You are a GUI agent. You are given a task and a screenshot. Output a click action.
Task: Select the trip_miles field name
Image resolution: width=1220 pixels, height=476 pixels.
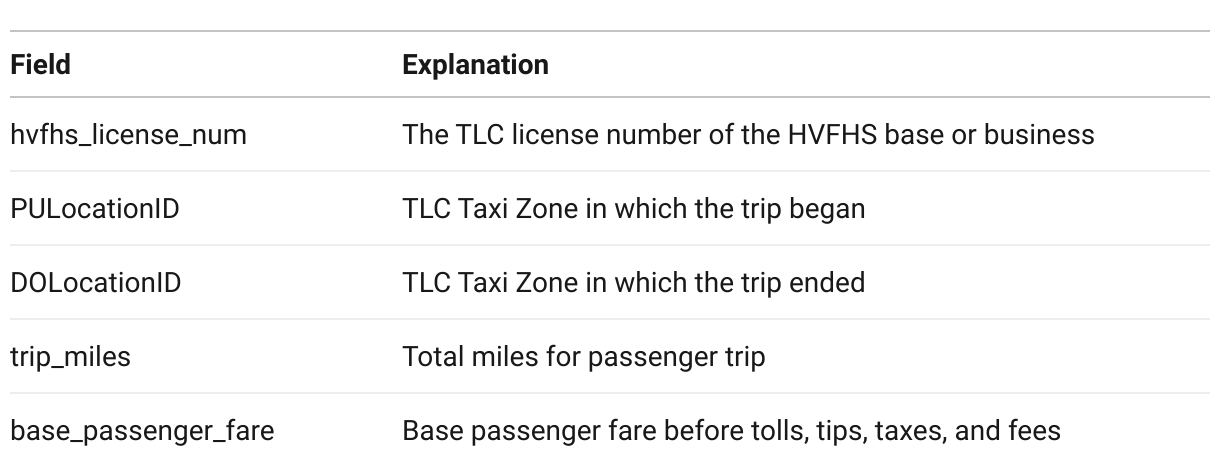(70, 356)
